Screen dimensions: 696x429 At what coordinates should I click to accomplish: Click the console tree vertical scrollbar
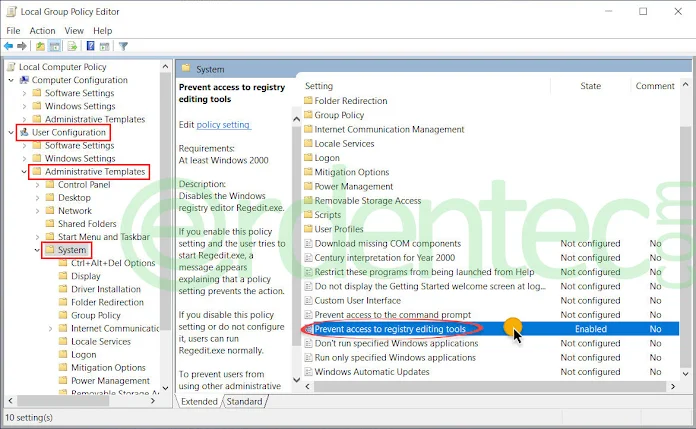pos(165,202)
